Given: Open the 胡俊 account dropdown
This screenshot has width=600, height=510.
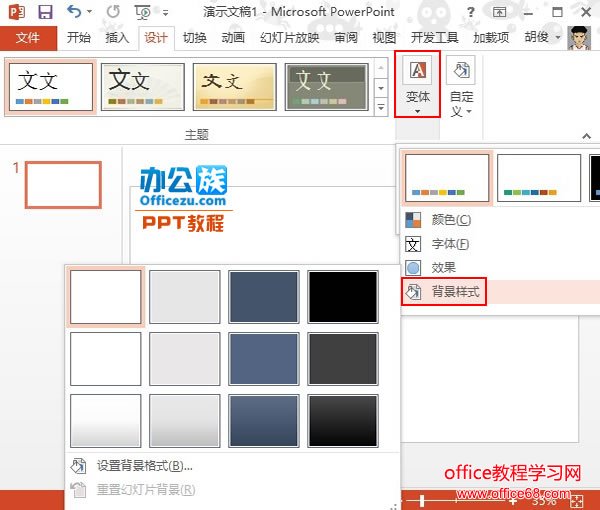Looking at the screenshot, I should pos(542,37).
